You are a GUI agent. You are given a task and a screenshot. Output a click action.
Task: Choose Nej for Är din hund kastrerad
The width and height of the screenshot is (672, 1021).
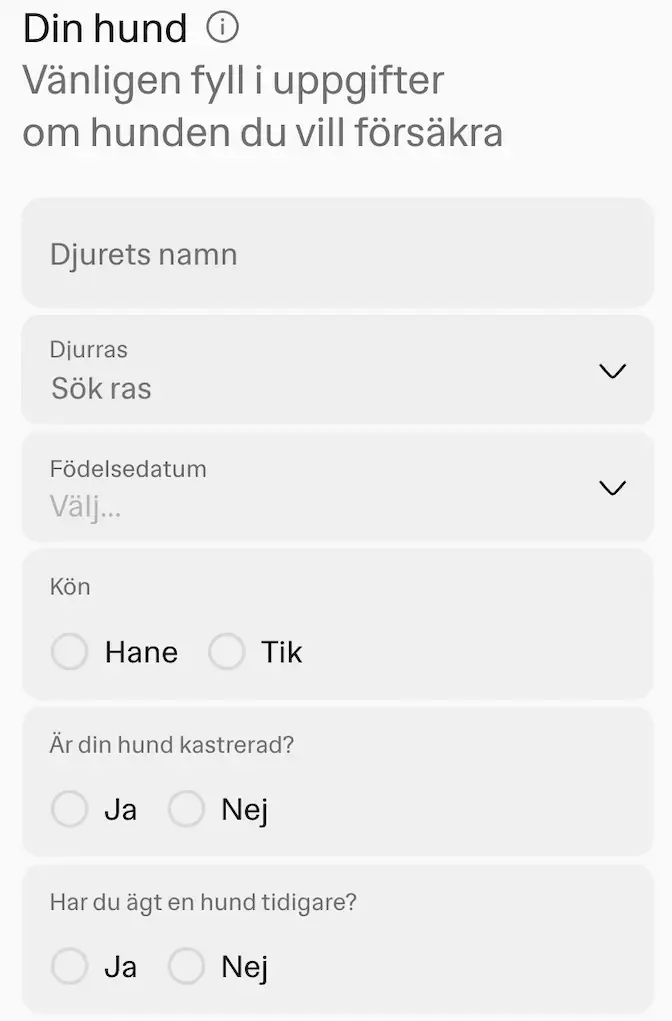tap(186, 809)
